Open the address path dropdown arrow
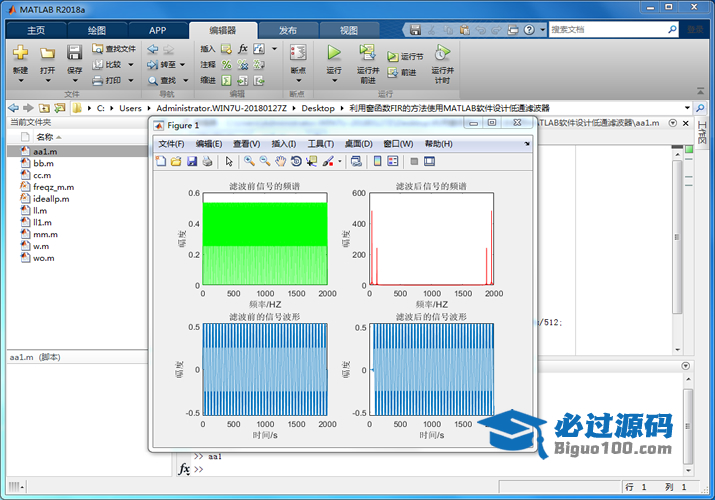This screenshot has width=715, height=500. 687,108
